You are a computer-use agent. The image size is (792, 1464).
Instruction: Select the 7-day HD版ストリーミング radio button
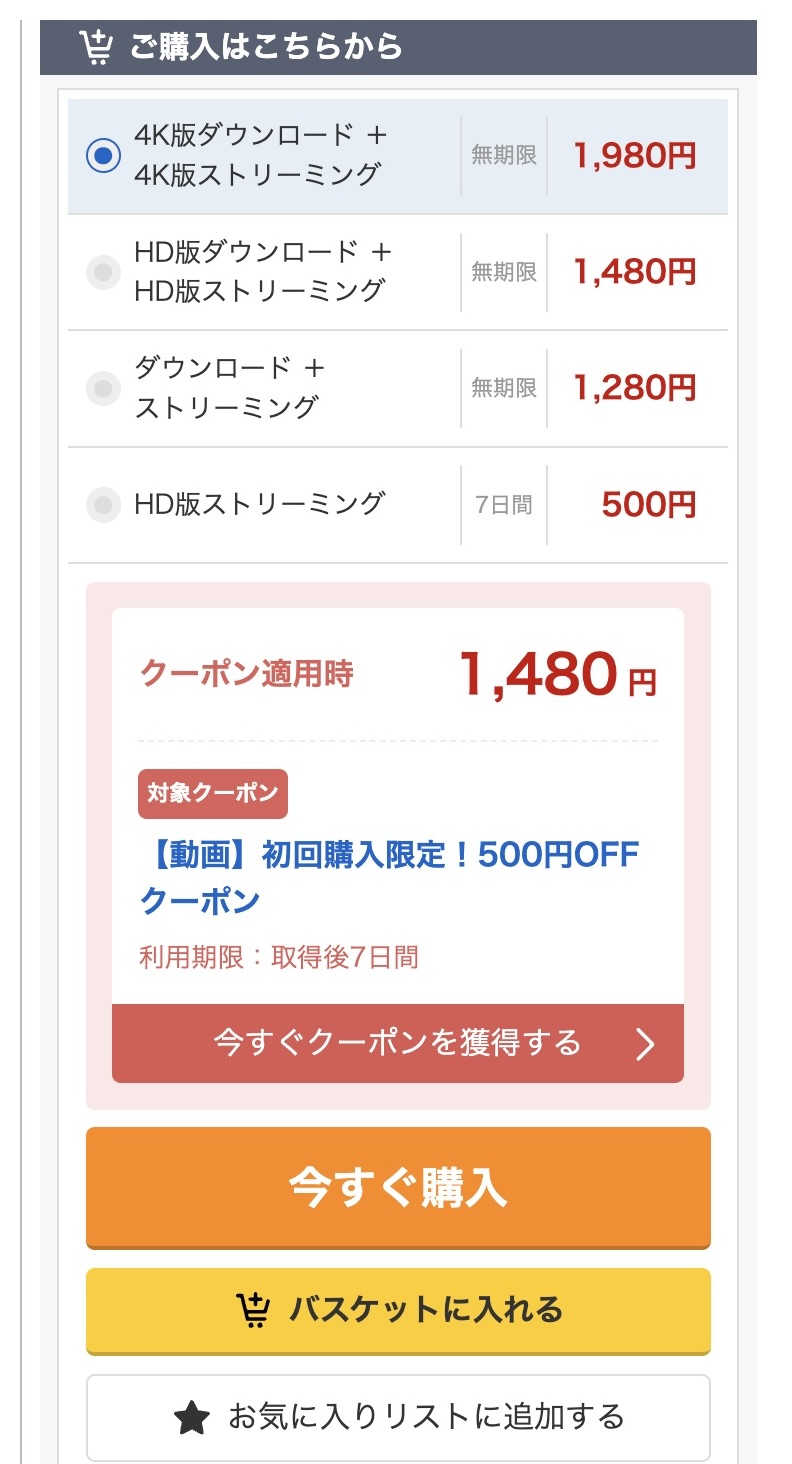103,504
